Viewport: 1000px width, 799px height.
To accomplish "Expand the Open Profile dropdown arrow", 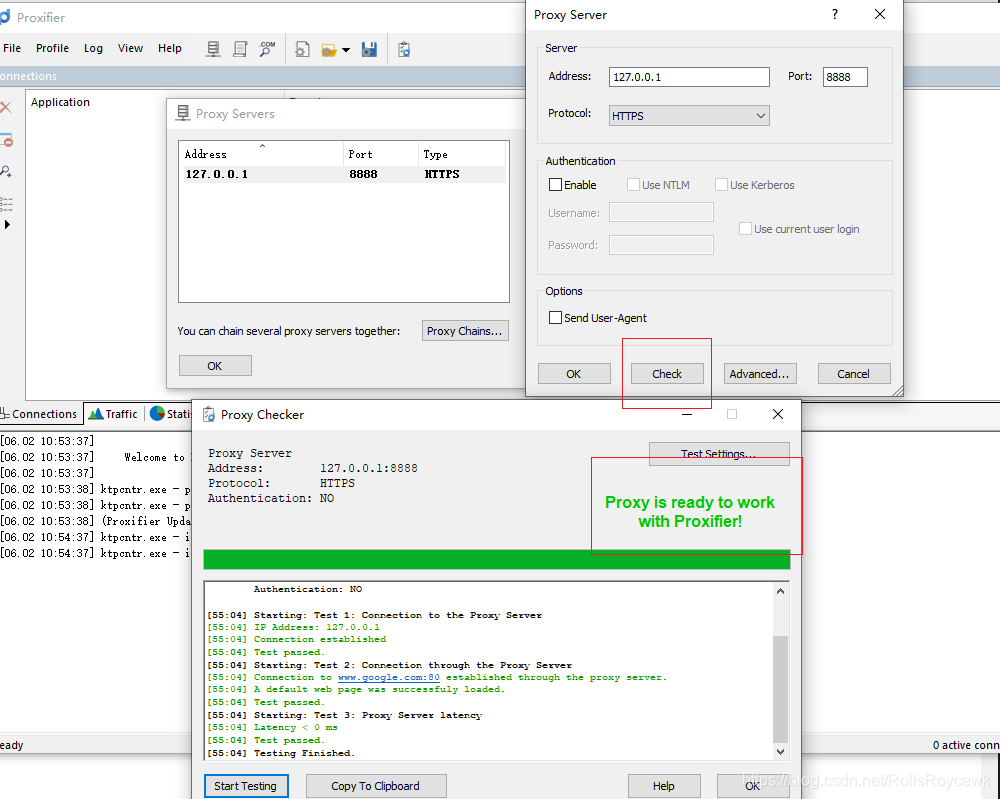I will (346, 50).
